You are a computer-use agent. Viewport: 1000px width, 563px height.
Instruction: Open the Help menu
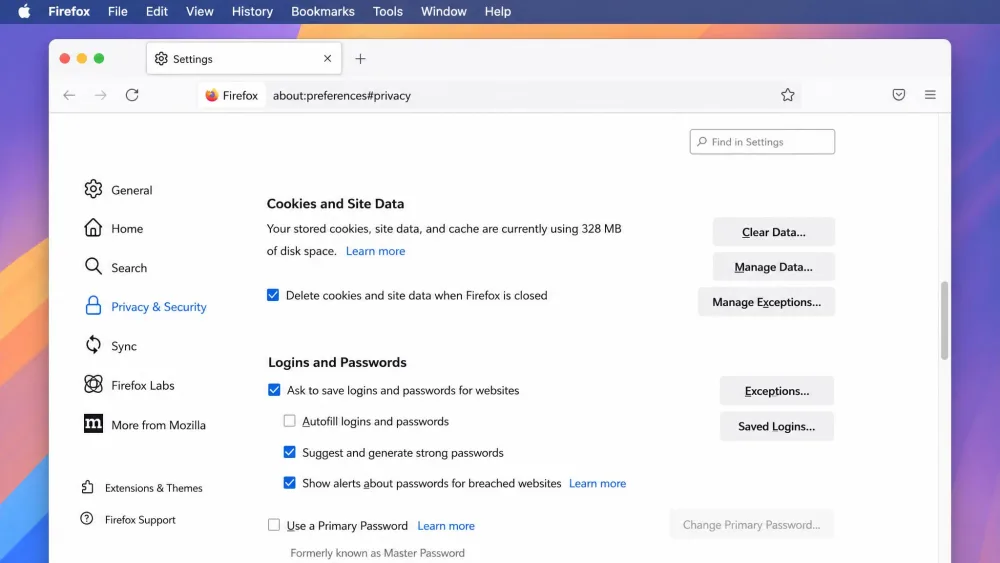tap(497, 11)
